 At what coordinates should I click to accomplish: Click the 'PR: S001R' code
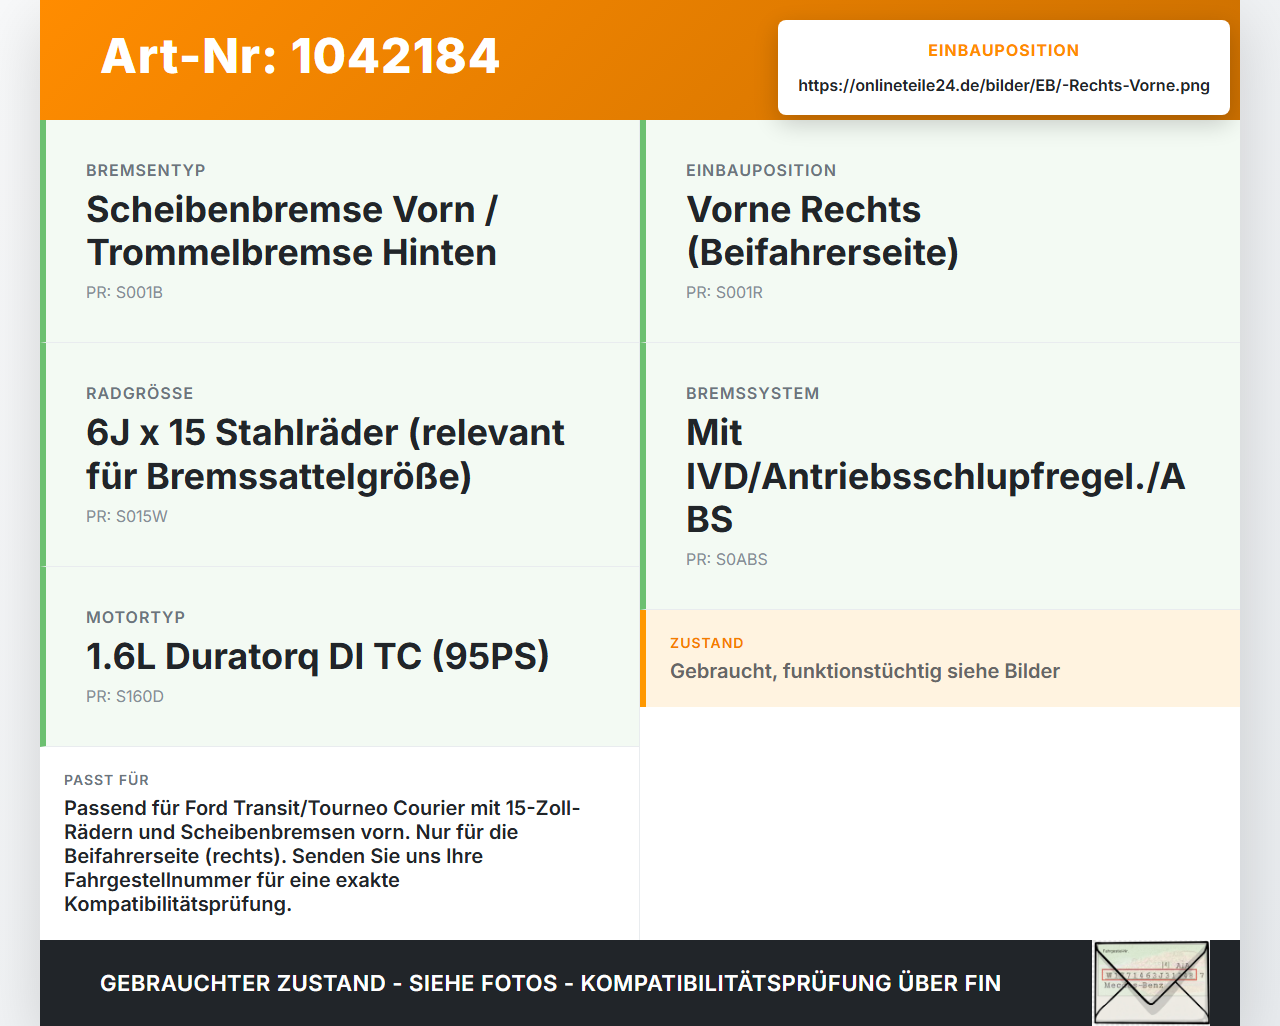click(724, 293)
